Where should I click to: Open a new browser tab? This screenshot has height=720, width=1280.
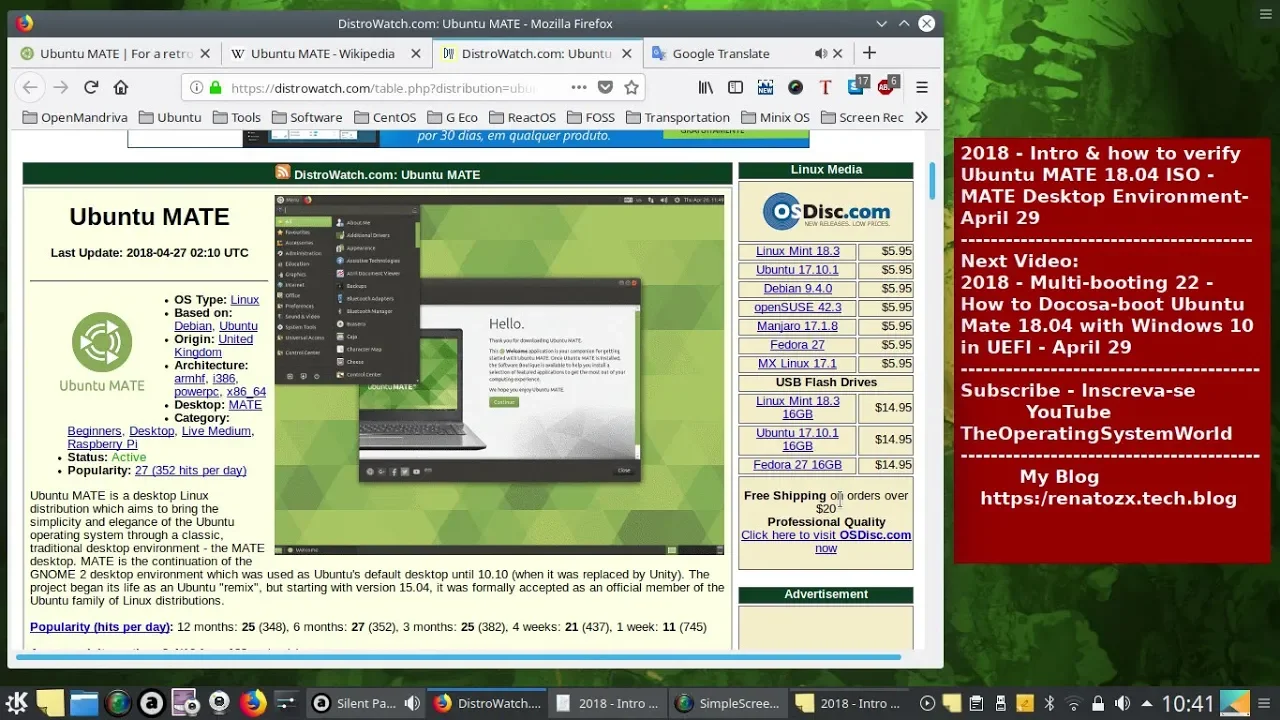coord(869,53)
